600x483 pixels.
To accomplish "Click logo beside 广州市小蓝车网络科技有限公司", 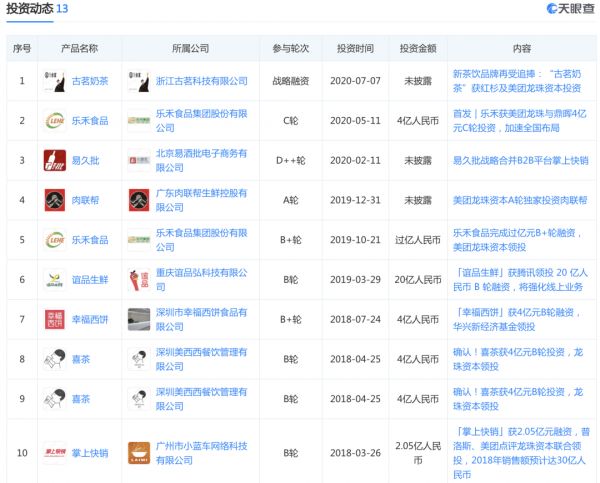I will pos(138,452).
